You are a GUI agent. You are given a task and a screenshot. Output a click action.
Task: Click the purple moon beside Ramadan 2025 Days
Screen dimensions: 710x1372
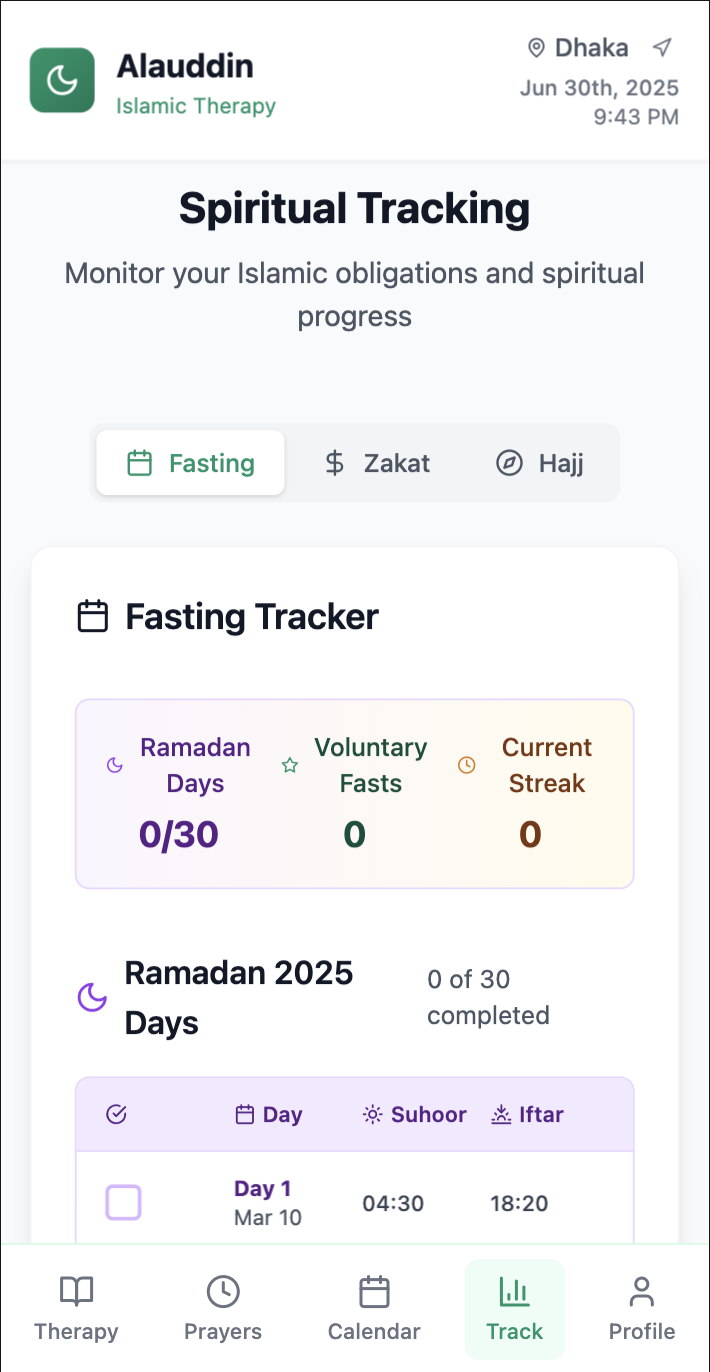[x=92, y=997]
